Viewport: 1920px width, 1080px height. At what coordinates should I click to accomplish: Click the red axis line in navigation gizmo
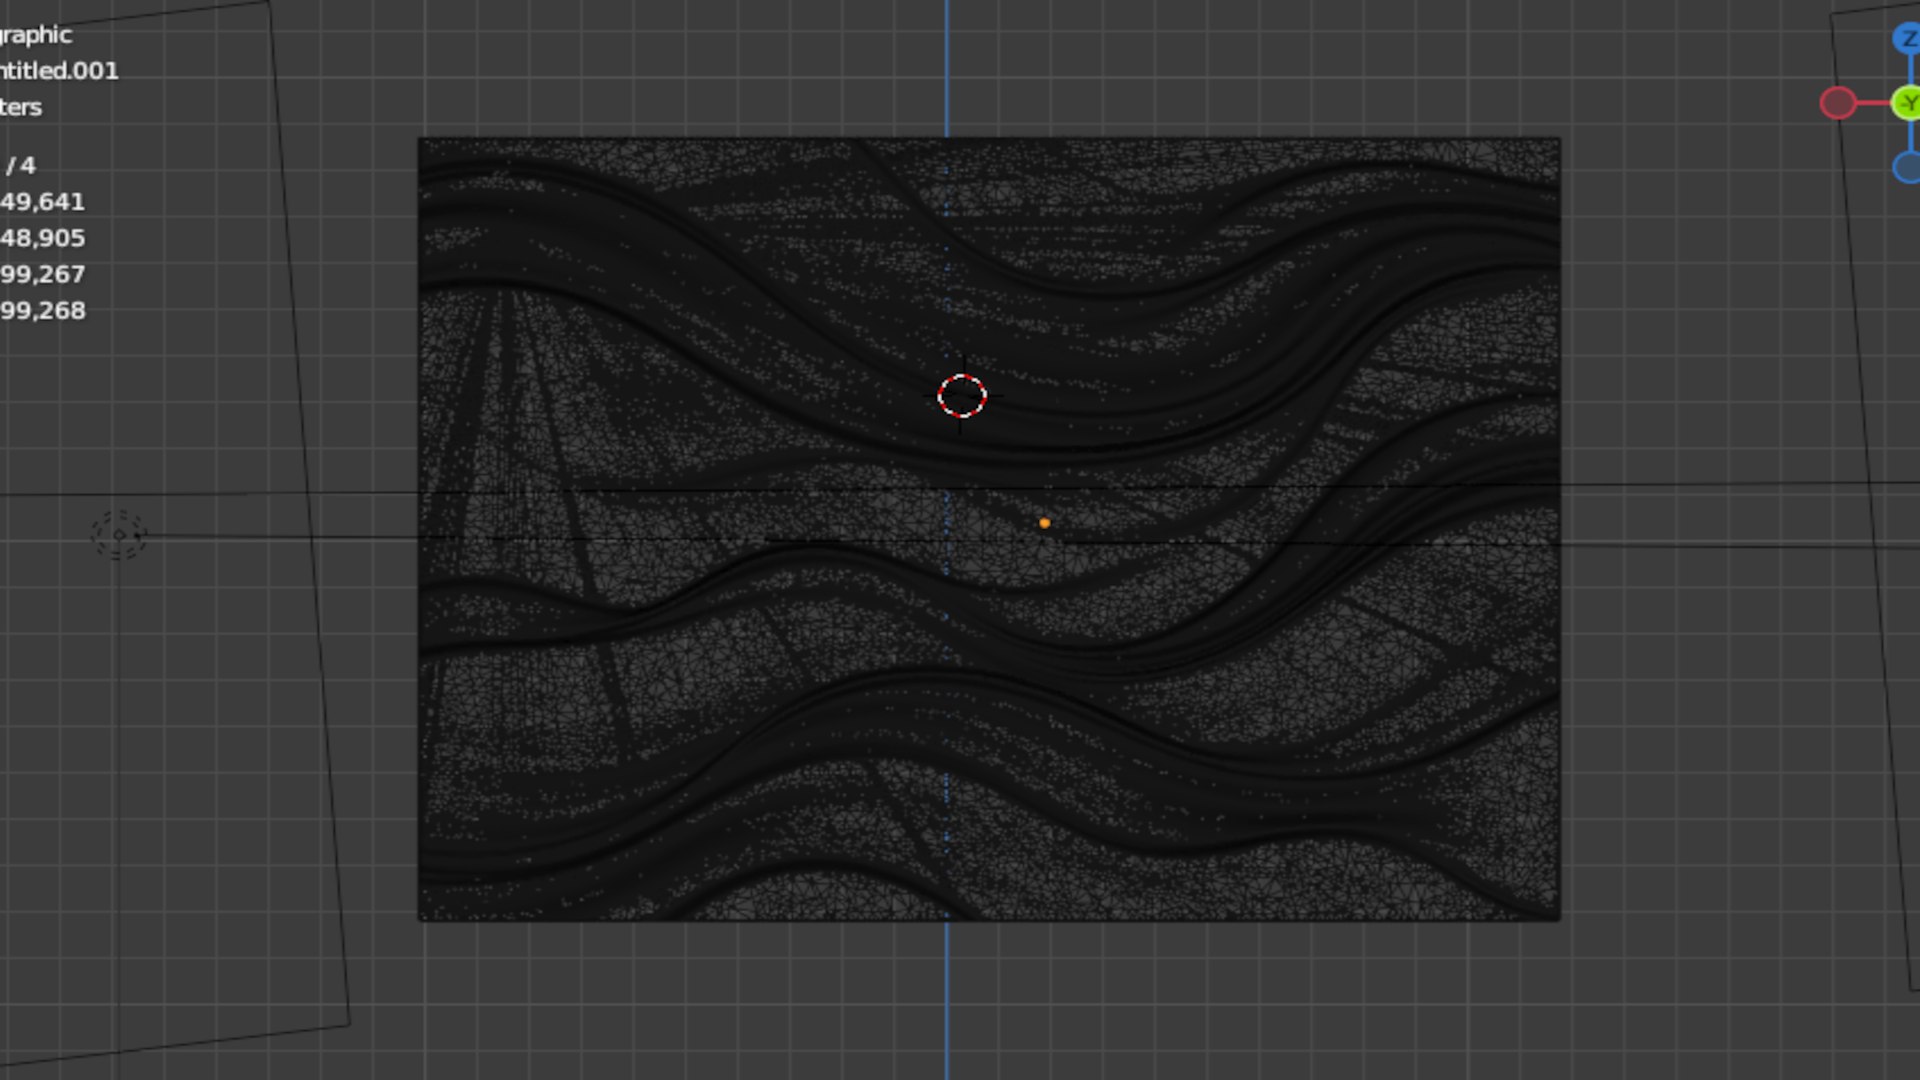coord(1873,103)
